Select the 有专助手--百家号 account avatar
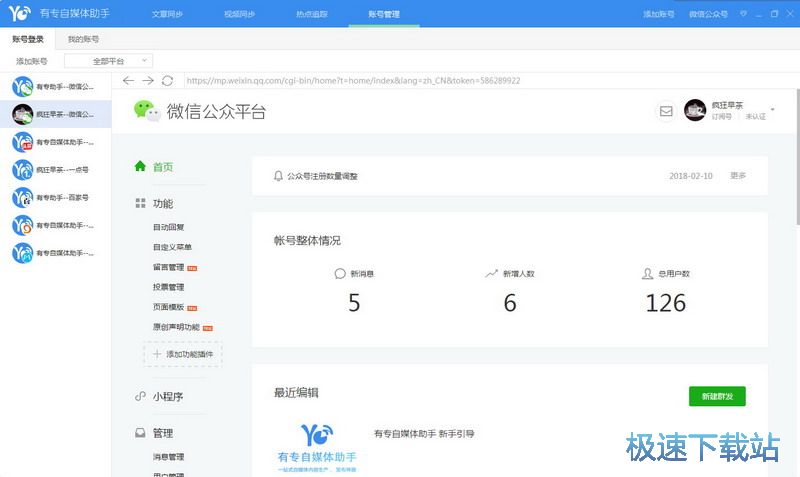The width and height of the screenshot is (800, 477). [x=22, y=197]
